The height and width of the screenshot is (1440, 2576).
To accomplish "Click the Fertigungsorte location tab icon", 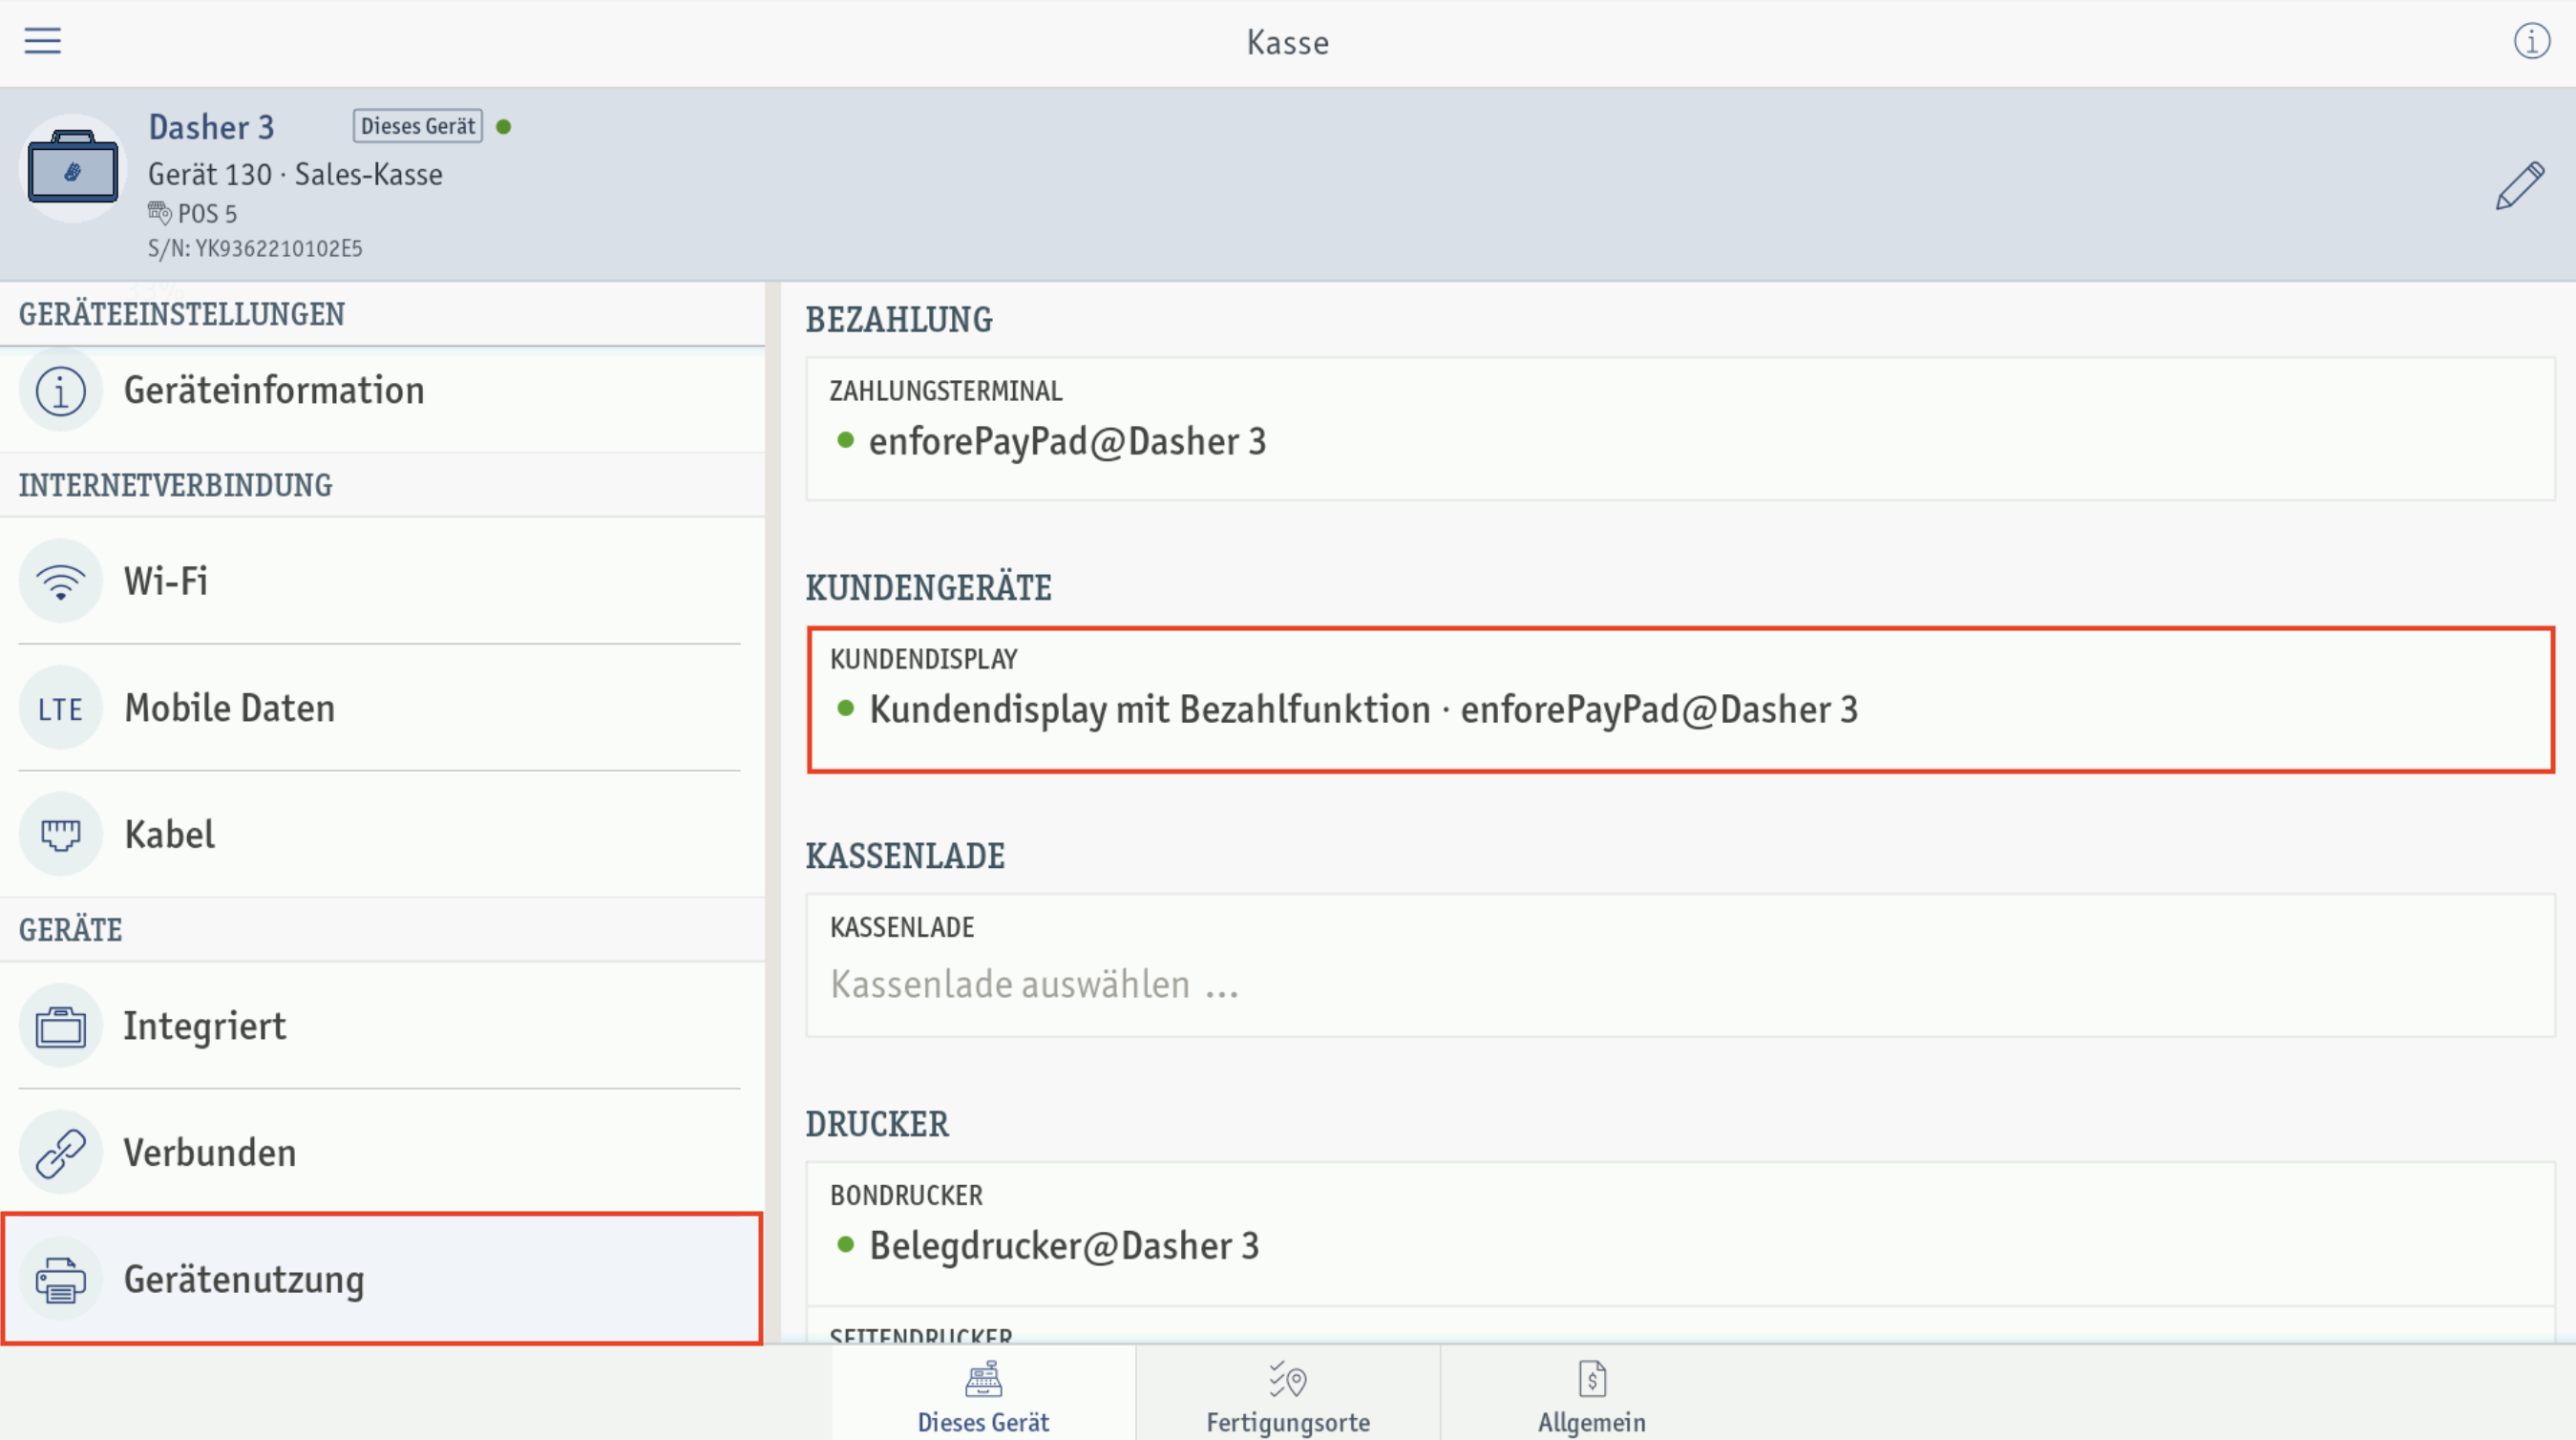I will tap(1287, 1379).
